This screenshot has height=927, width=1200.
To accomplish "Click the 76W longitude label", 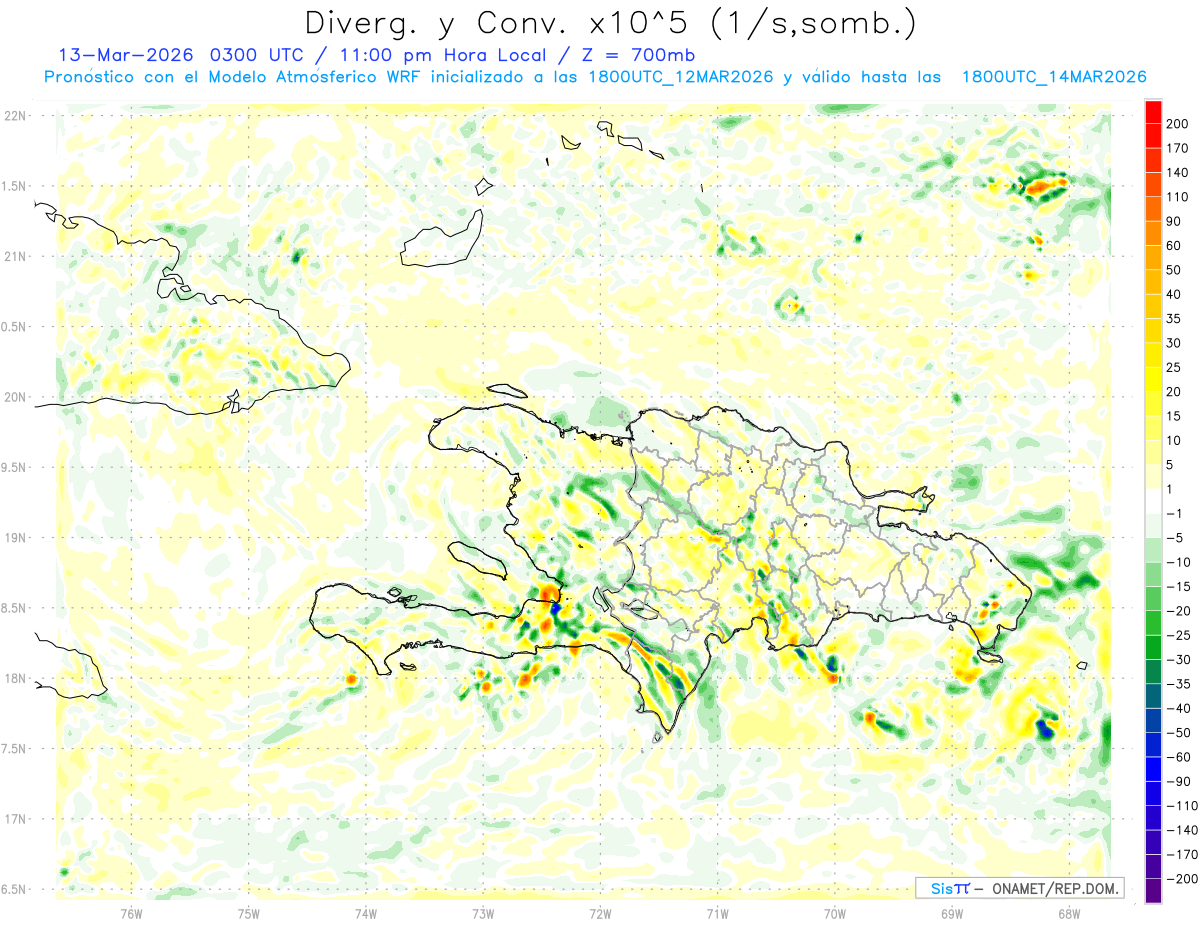I will click(132, 913).
